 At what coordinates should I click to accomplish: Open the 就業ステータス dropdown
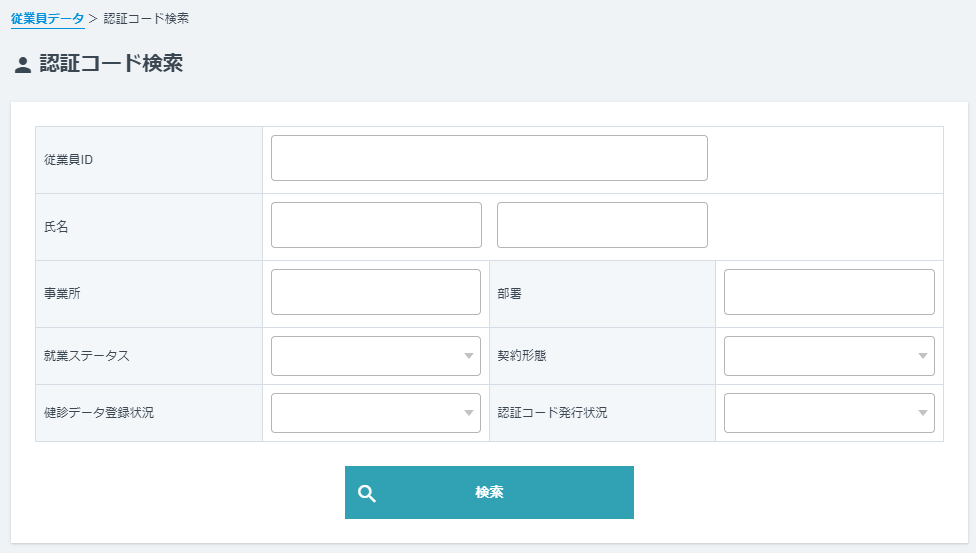point(376,356)
